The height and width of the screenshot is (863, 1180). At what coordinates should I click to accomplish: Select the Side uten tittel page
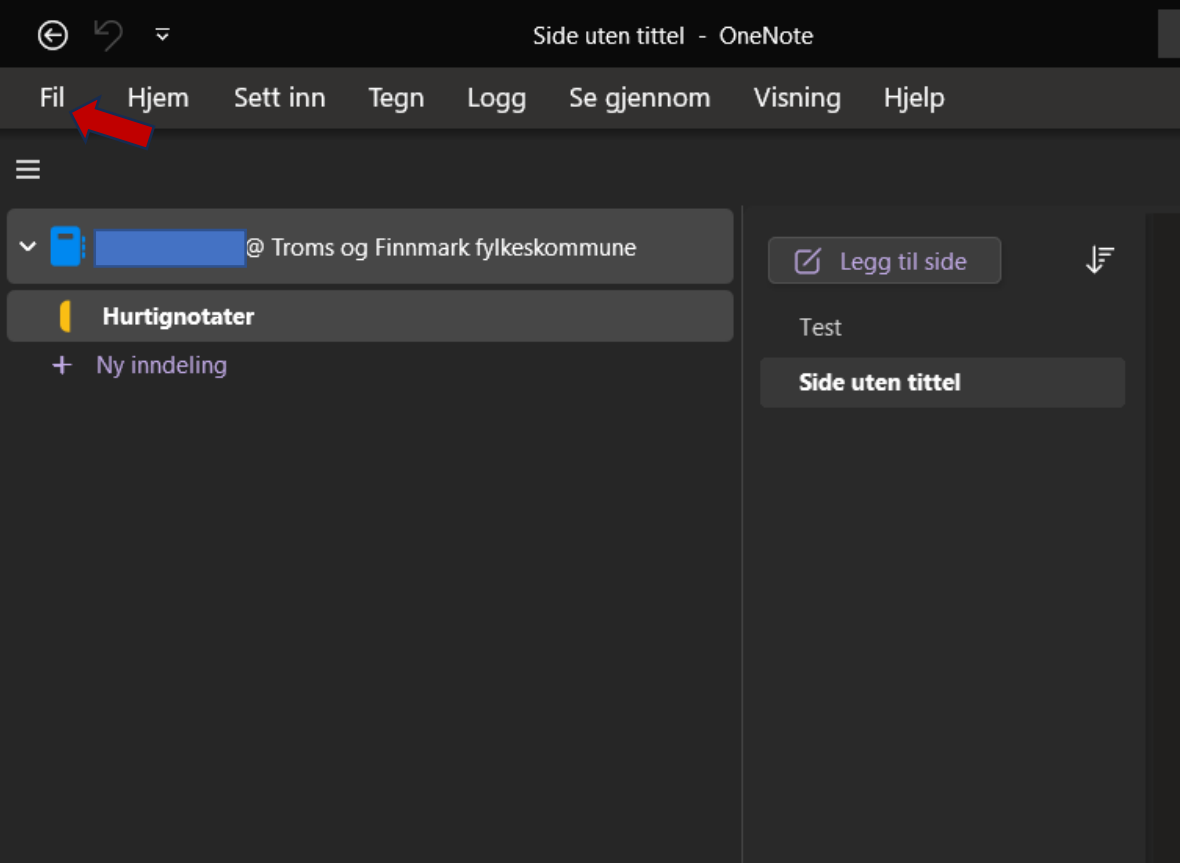coord(942,382)
